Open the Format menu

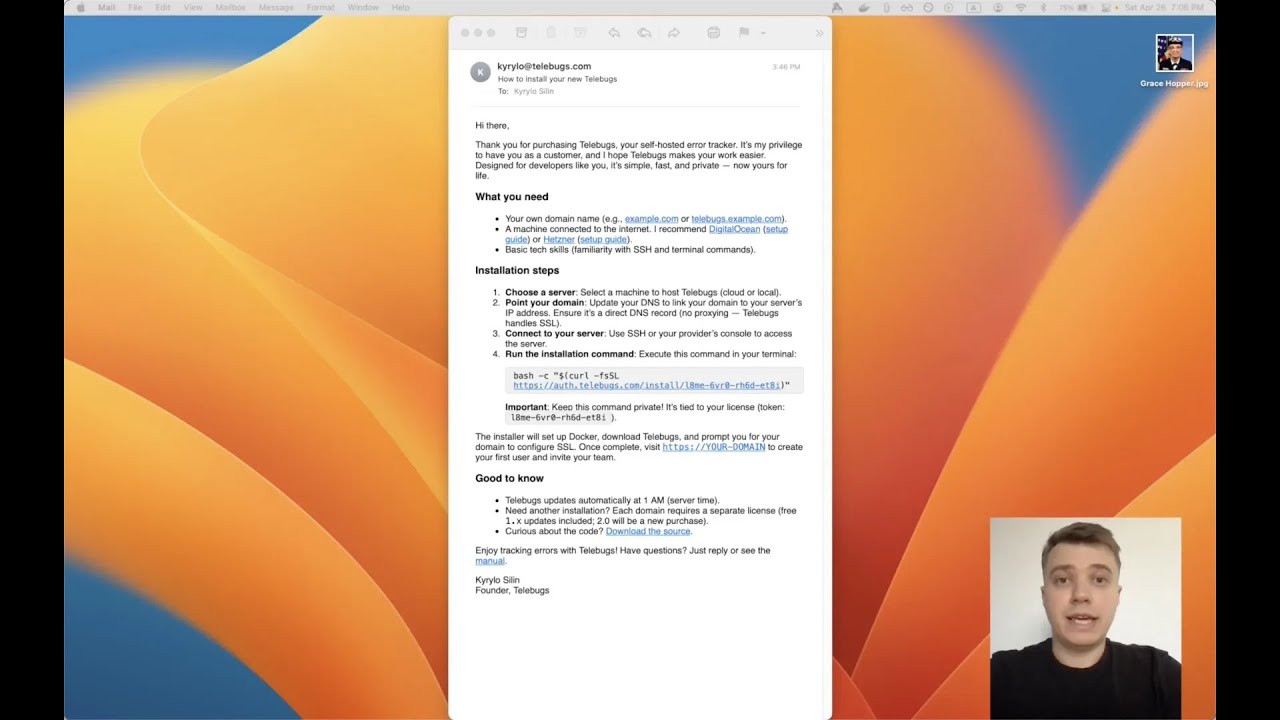(320, 7)
